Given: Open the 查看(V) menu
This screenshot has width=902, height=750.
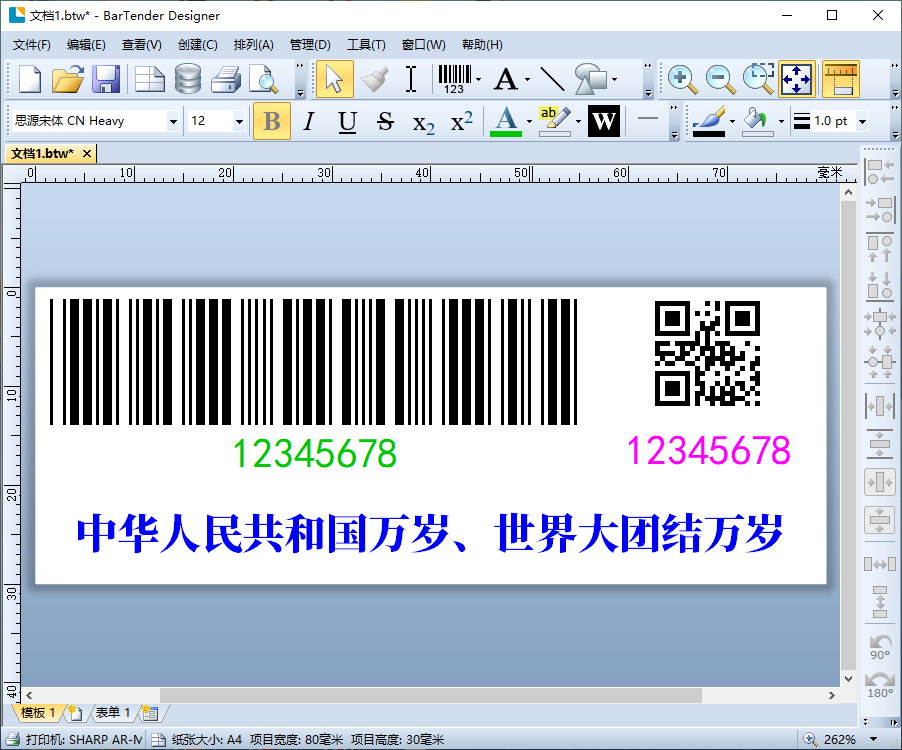Looking at the screenshot, I should pyautogui.click(x=142, y=45).
